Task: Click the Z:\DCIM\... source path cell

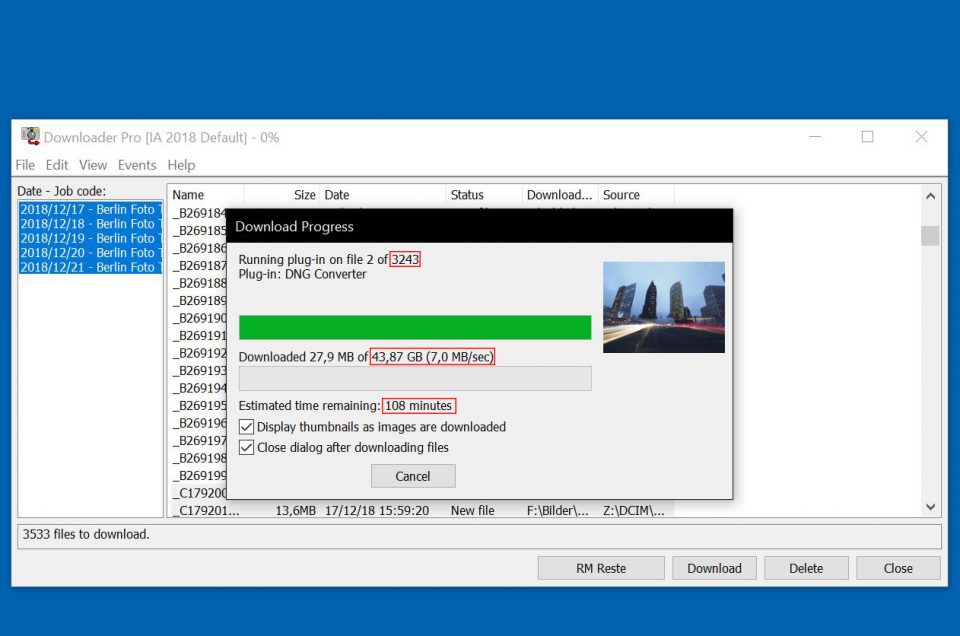Action: coord(634,511)
